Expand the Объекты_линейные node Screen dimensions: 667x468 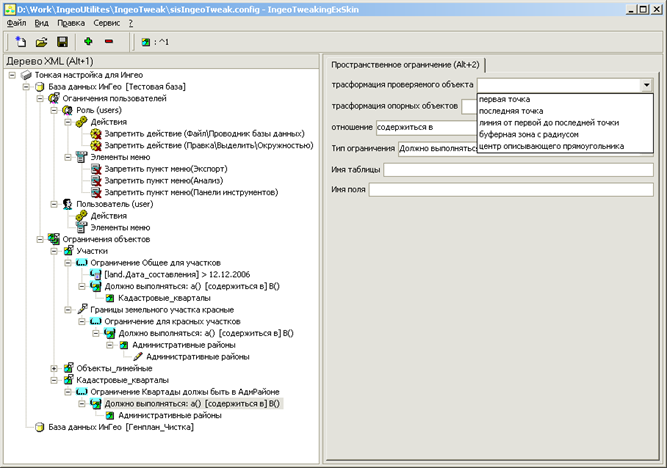point(54,368)
